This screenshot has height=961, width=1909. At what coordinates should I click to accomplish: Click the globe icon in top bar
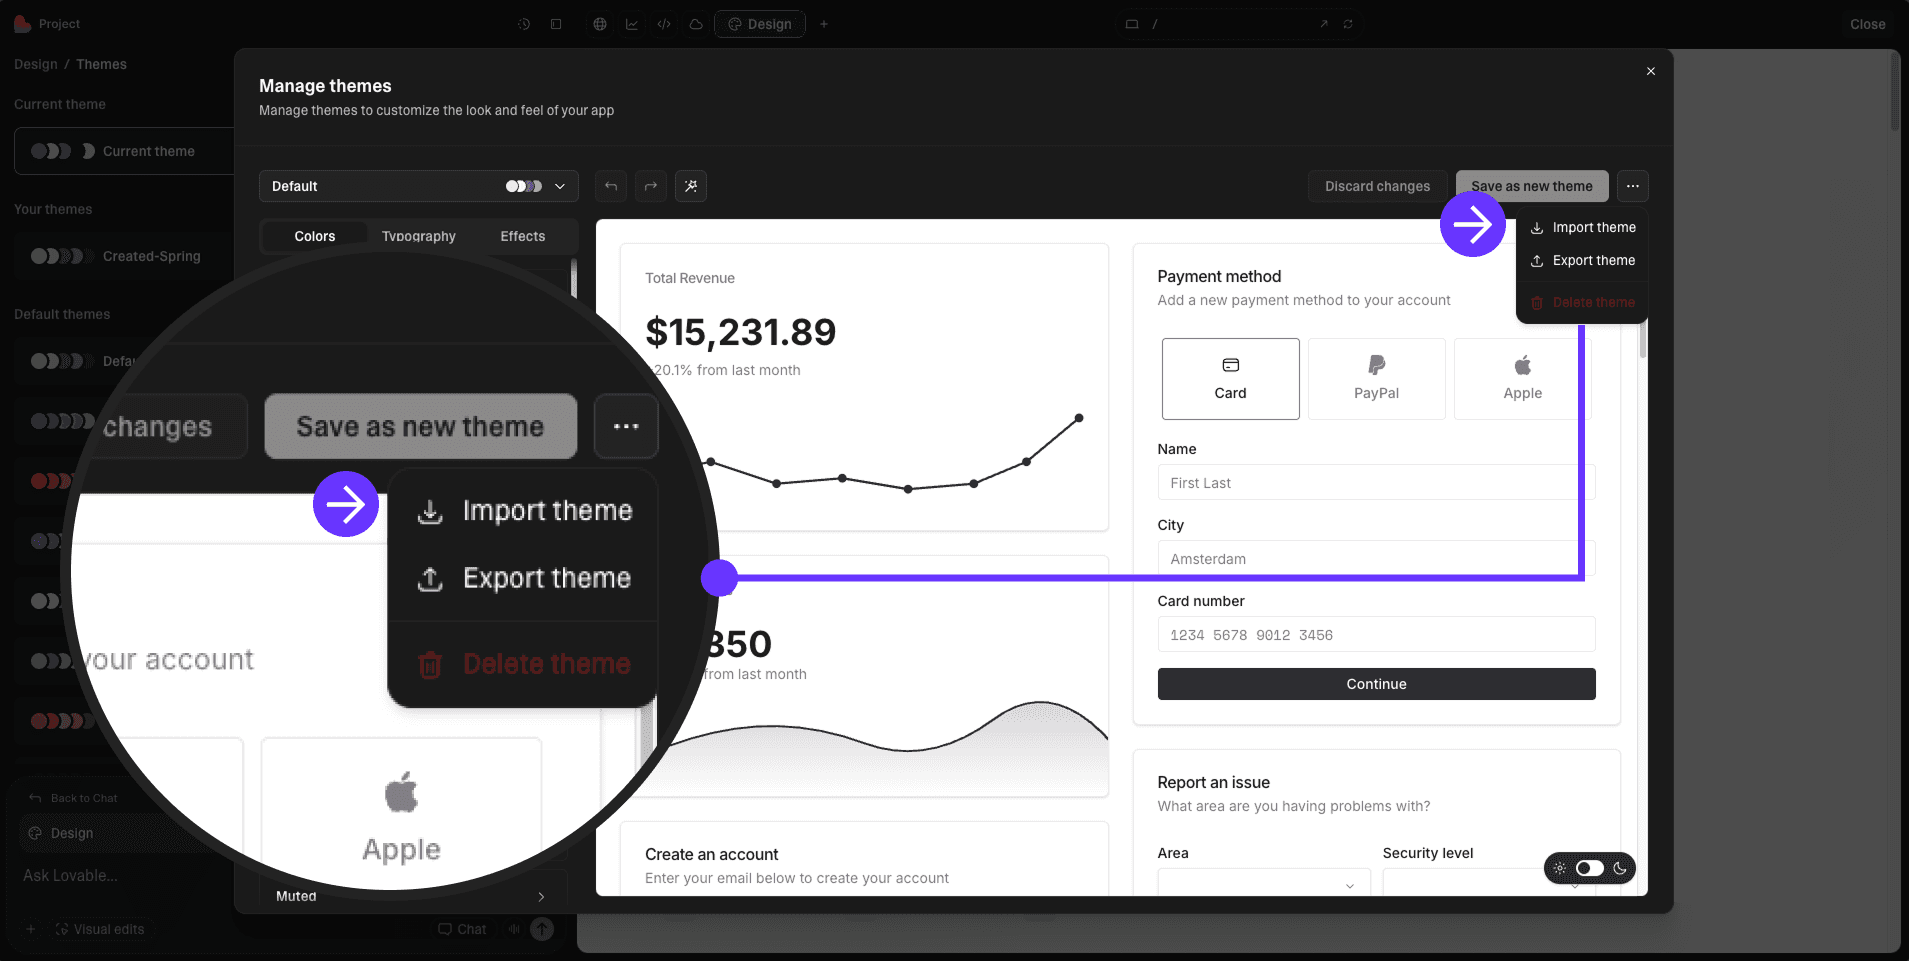point(600,24)
